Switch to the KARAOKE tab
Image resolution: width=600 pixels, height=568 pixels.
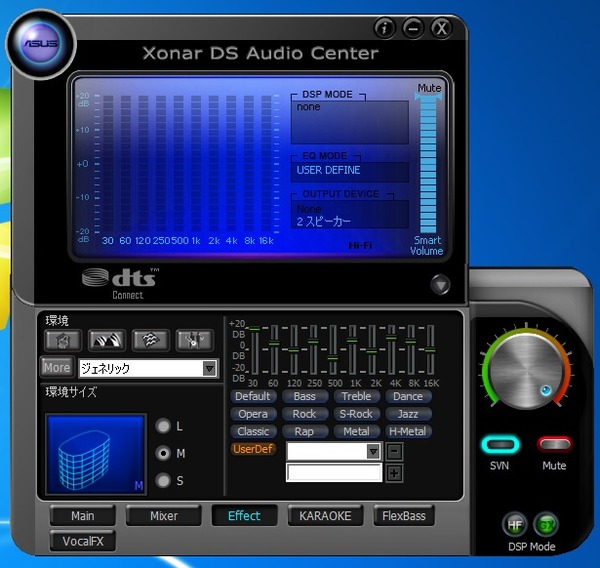[325, 516]
